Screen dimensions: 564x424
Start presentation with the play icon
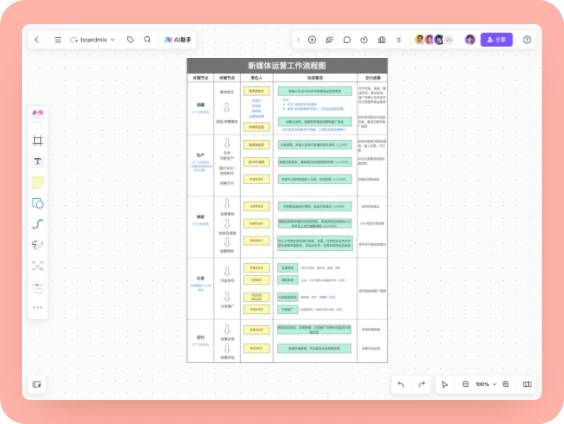[312, 40]
